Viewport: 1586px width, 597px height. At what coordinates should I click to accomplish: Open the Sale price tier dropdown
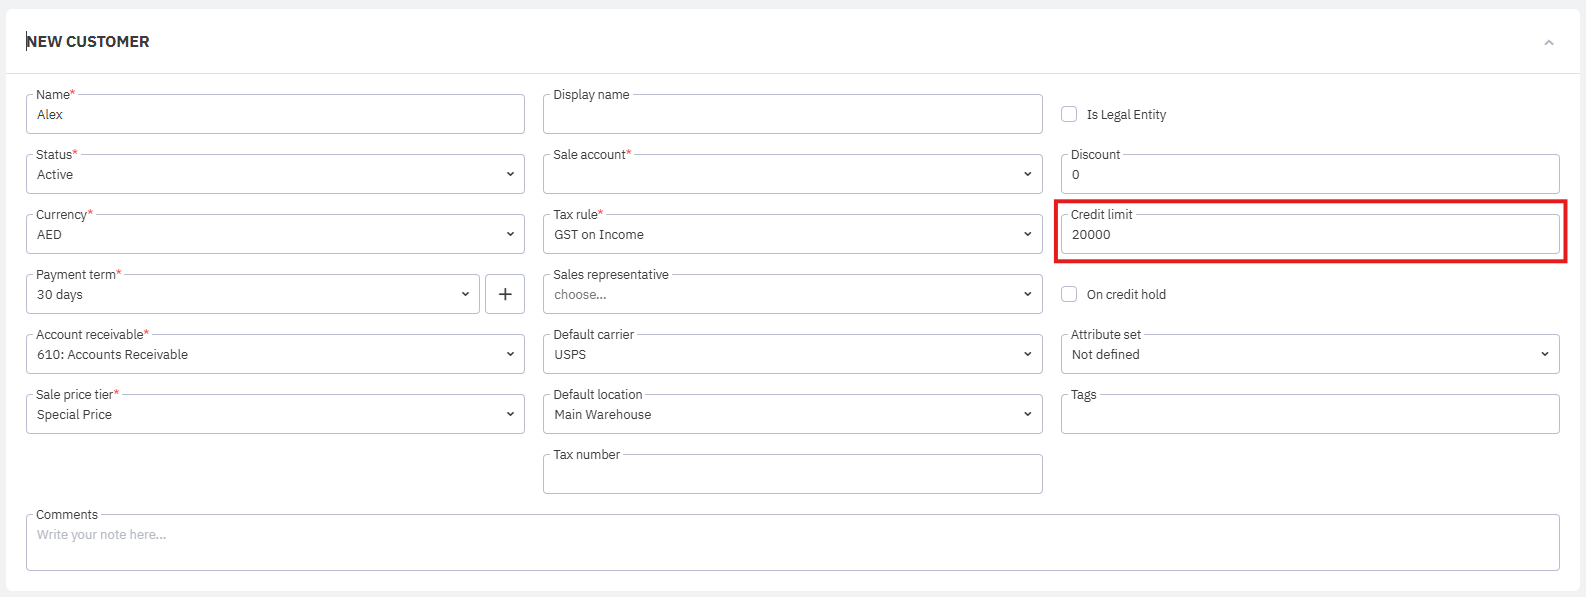click(x=275, y=415)
